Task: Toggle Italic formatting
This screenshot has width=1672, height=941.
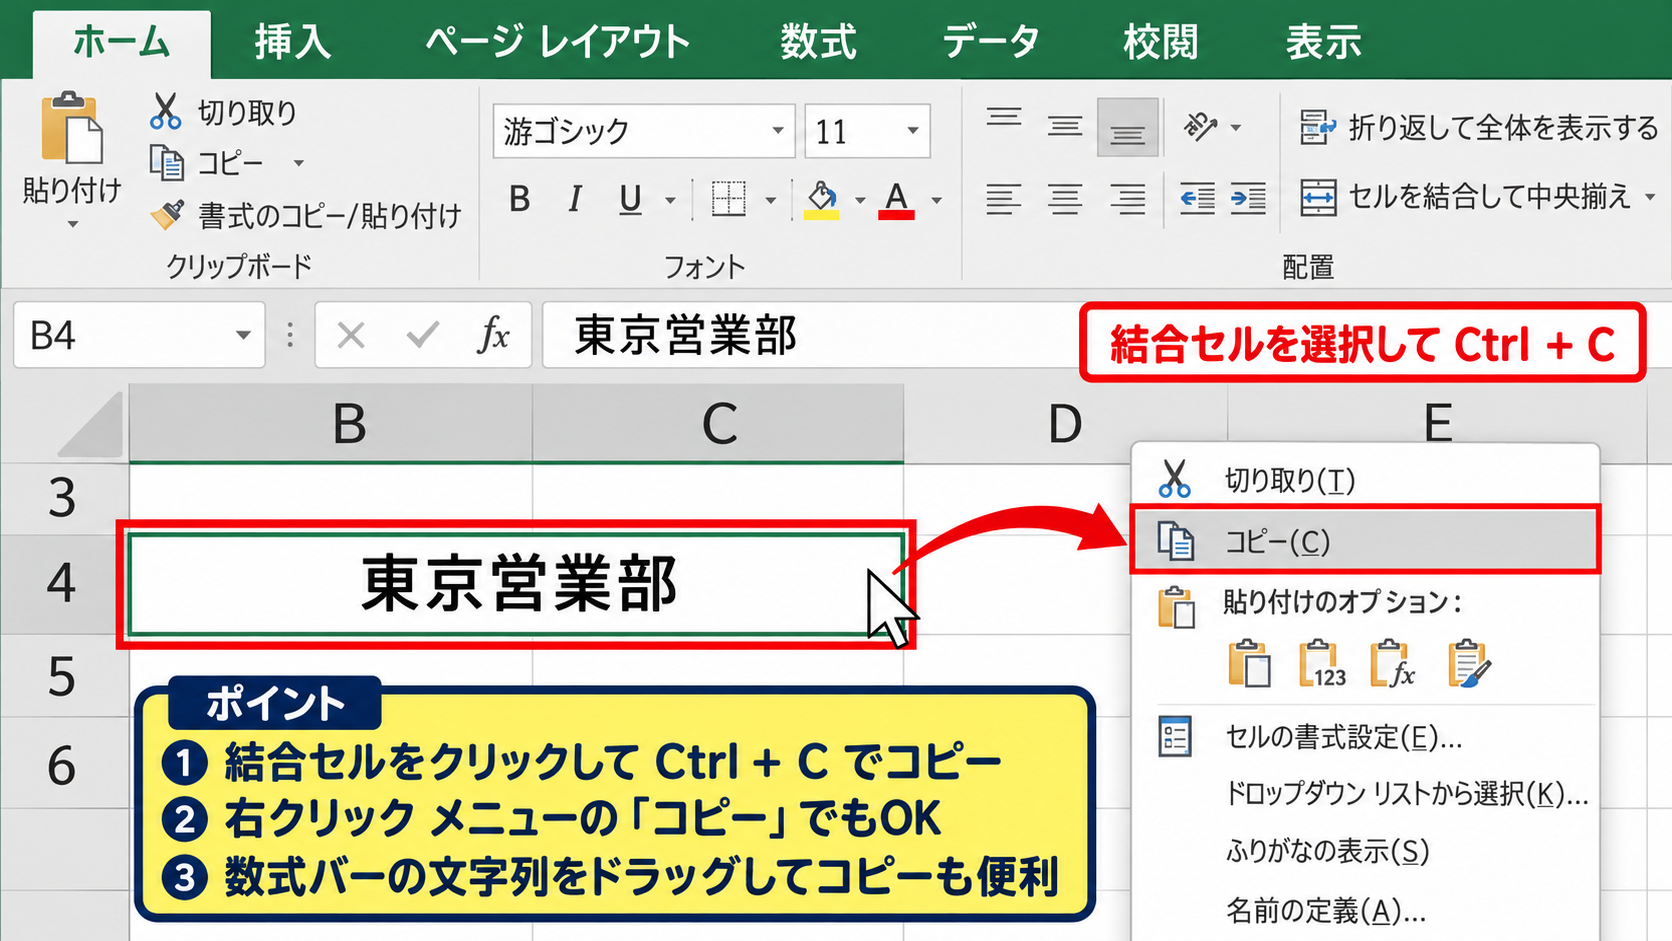Action: (x=574, y=200)
